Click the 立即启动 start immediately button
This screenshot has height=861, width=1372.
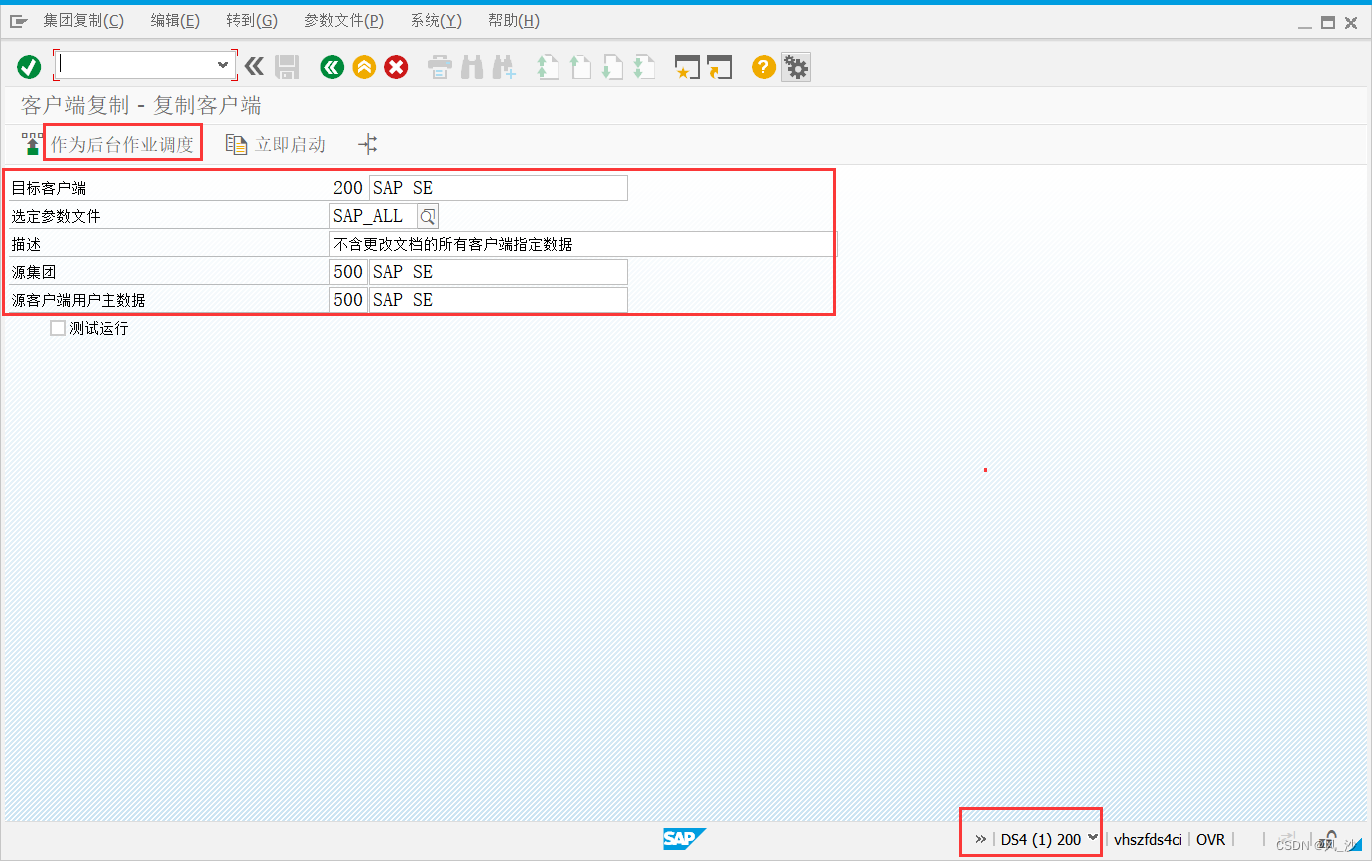coord(276,144)
